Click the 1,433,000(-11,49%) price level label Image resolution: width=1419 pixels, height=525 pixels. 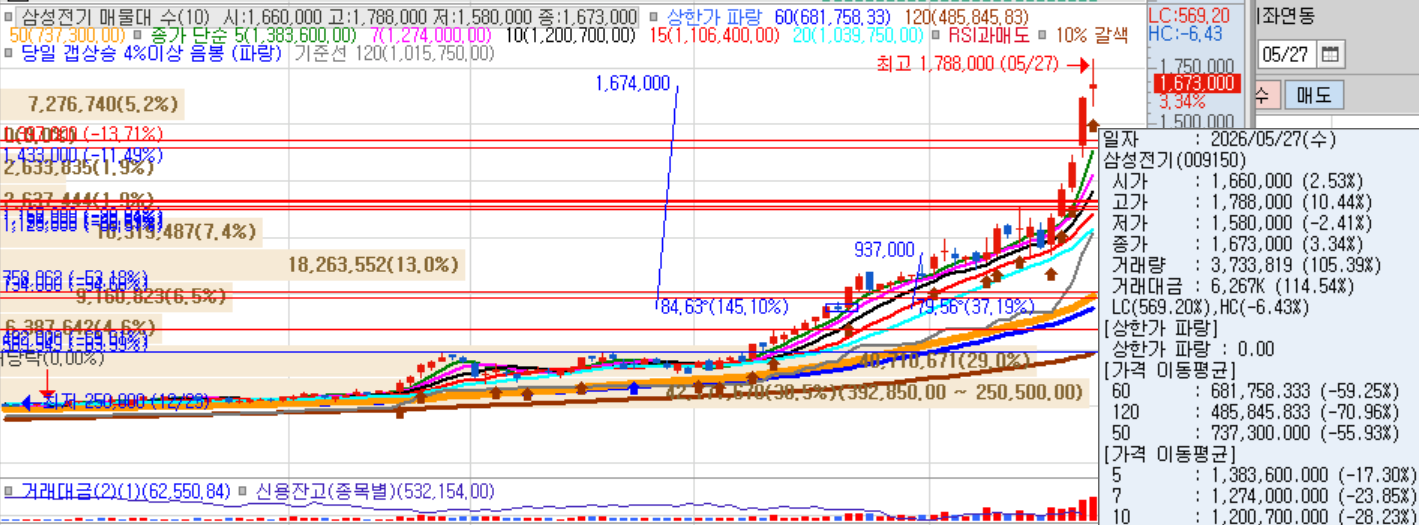coord(82,155)
